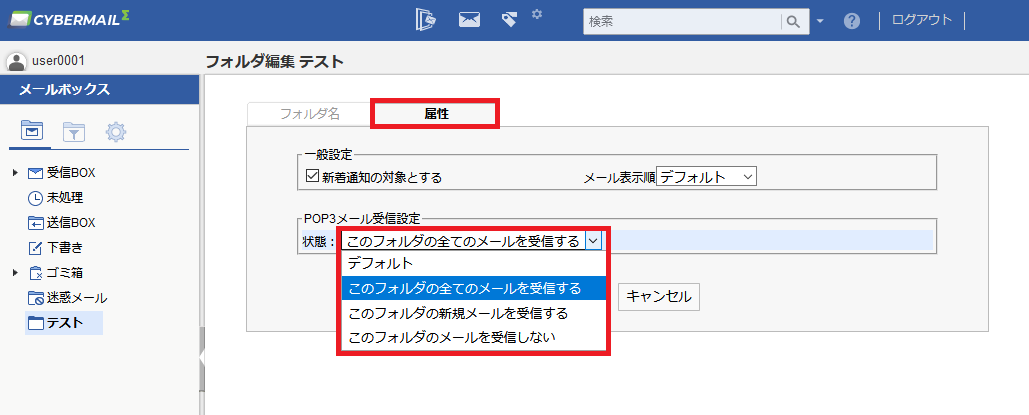Open the sidebar gear settings icon
Screen dimensions: 1029x415
(116, 132)
